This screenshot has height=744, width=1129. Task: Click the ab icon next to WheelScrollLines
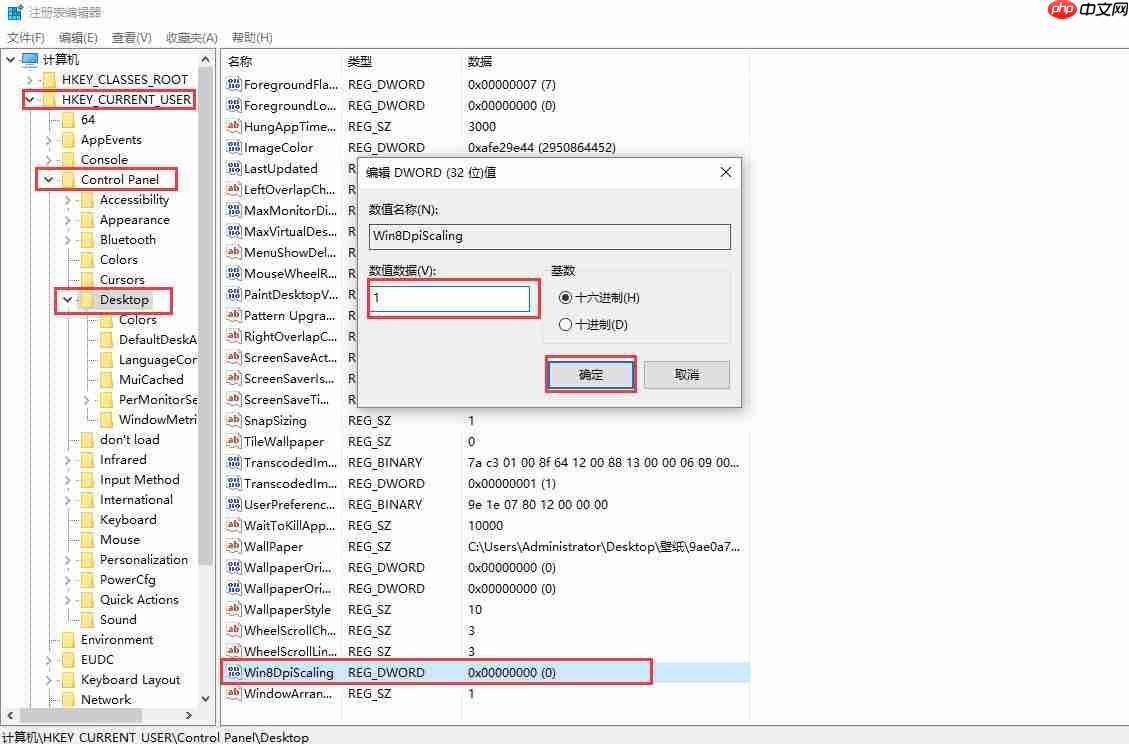tap(232, 651)
